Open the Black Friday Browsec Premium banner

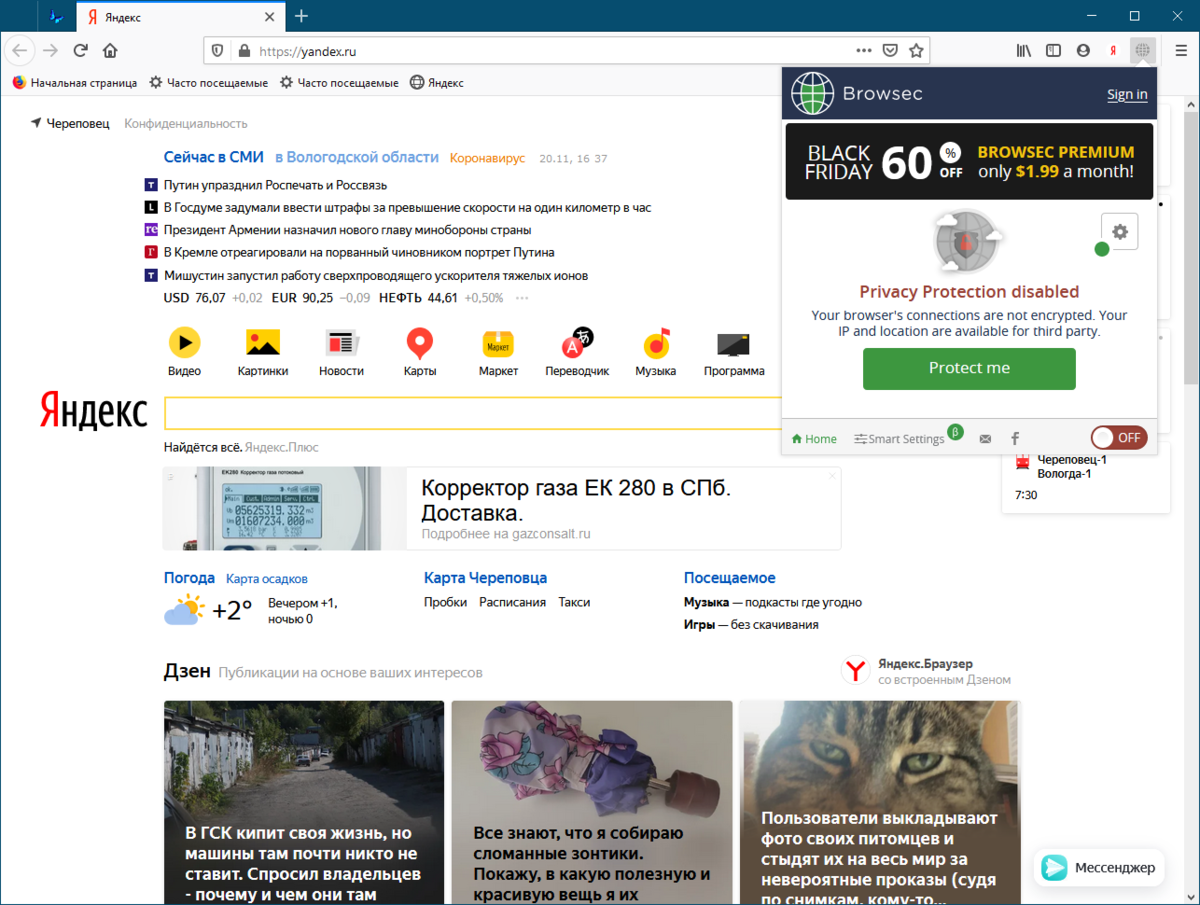pyautogui.click(x=969, y=161)
